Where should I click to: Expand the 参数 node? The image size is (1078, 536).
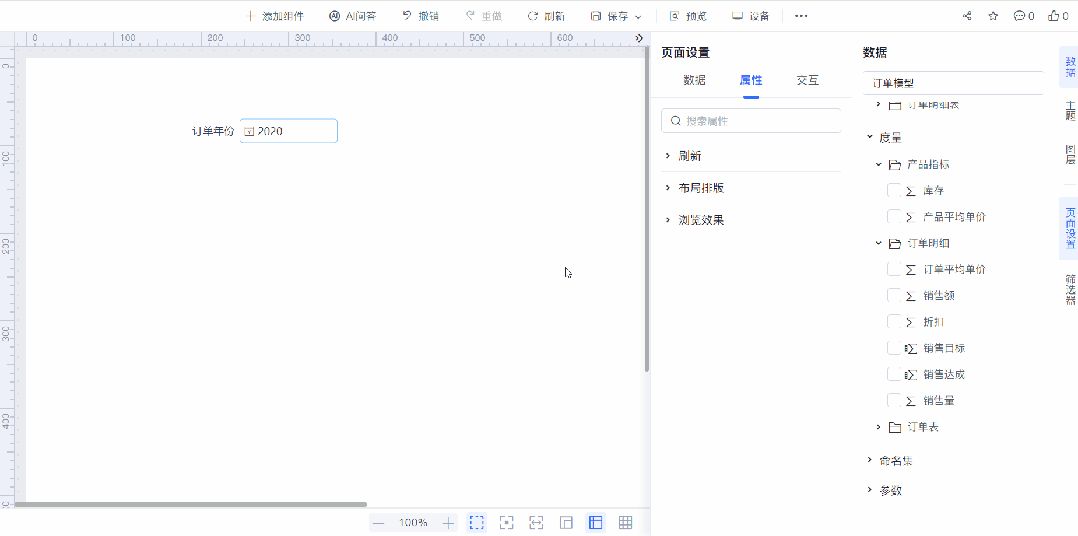click(x=870, y=490)
